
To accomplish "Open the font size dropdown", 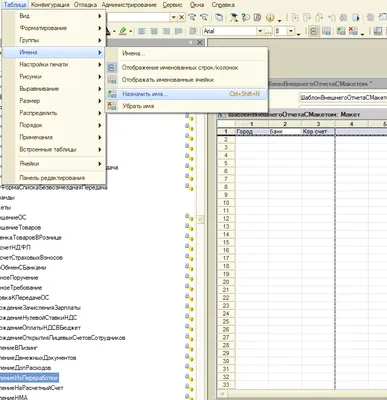I will coord(291,31).
